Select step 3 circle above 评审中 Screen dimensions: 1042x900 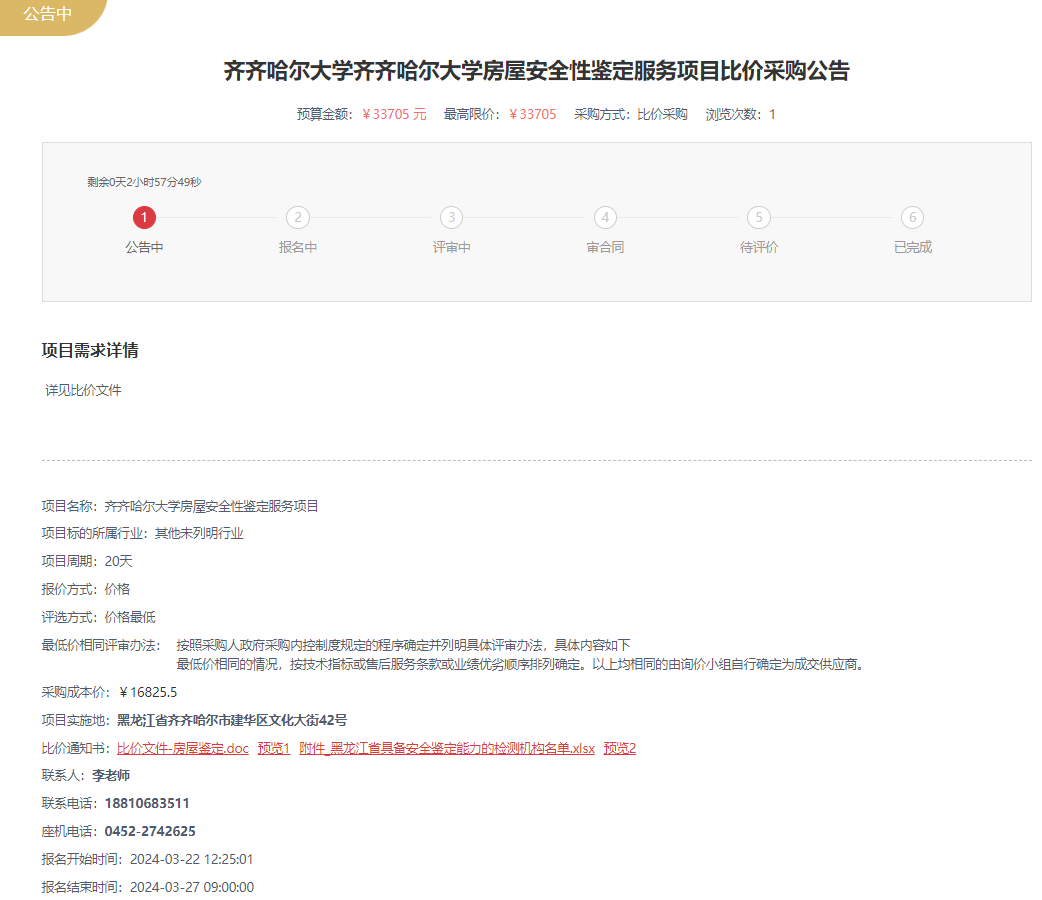point(452,217)
